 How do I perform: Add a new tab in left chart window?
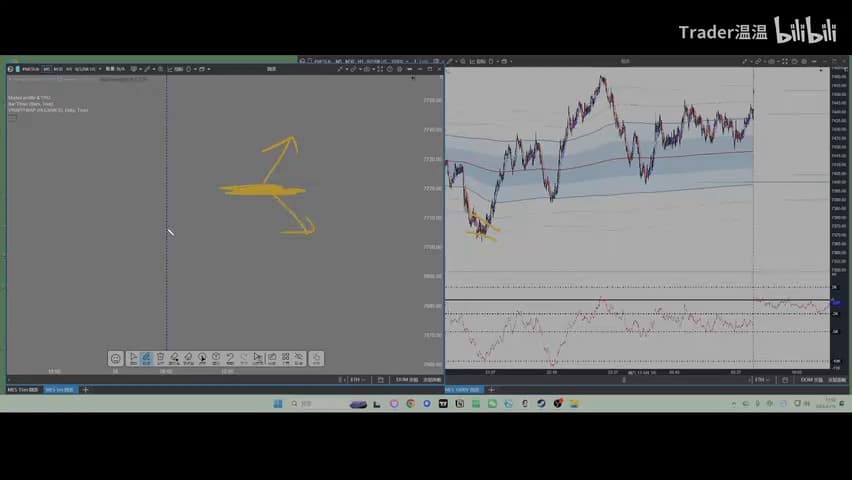(85, 390)
